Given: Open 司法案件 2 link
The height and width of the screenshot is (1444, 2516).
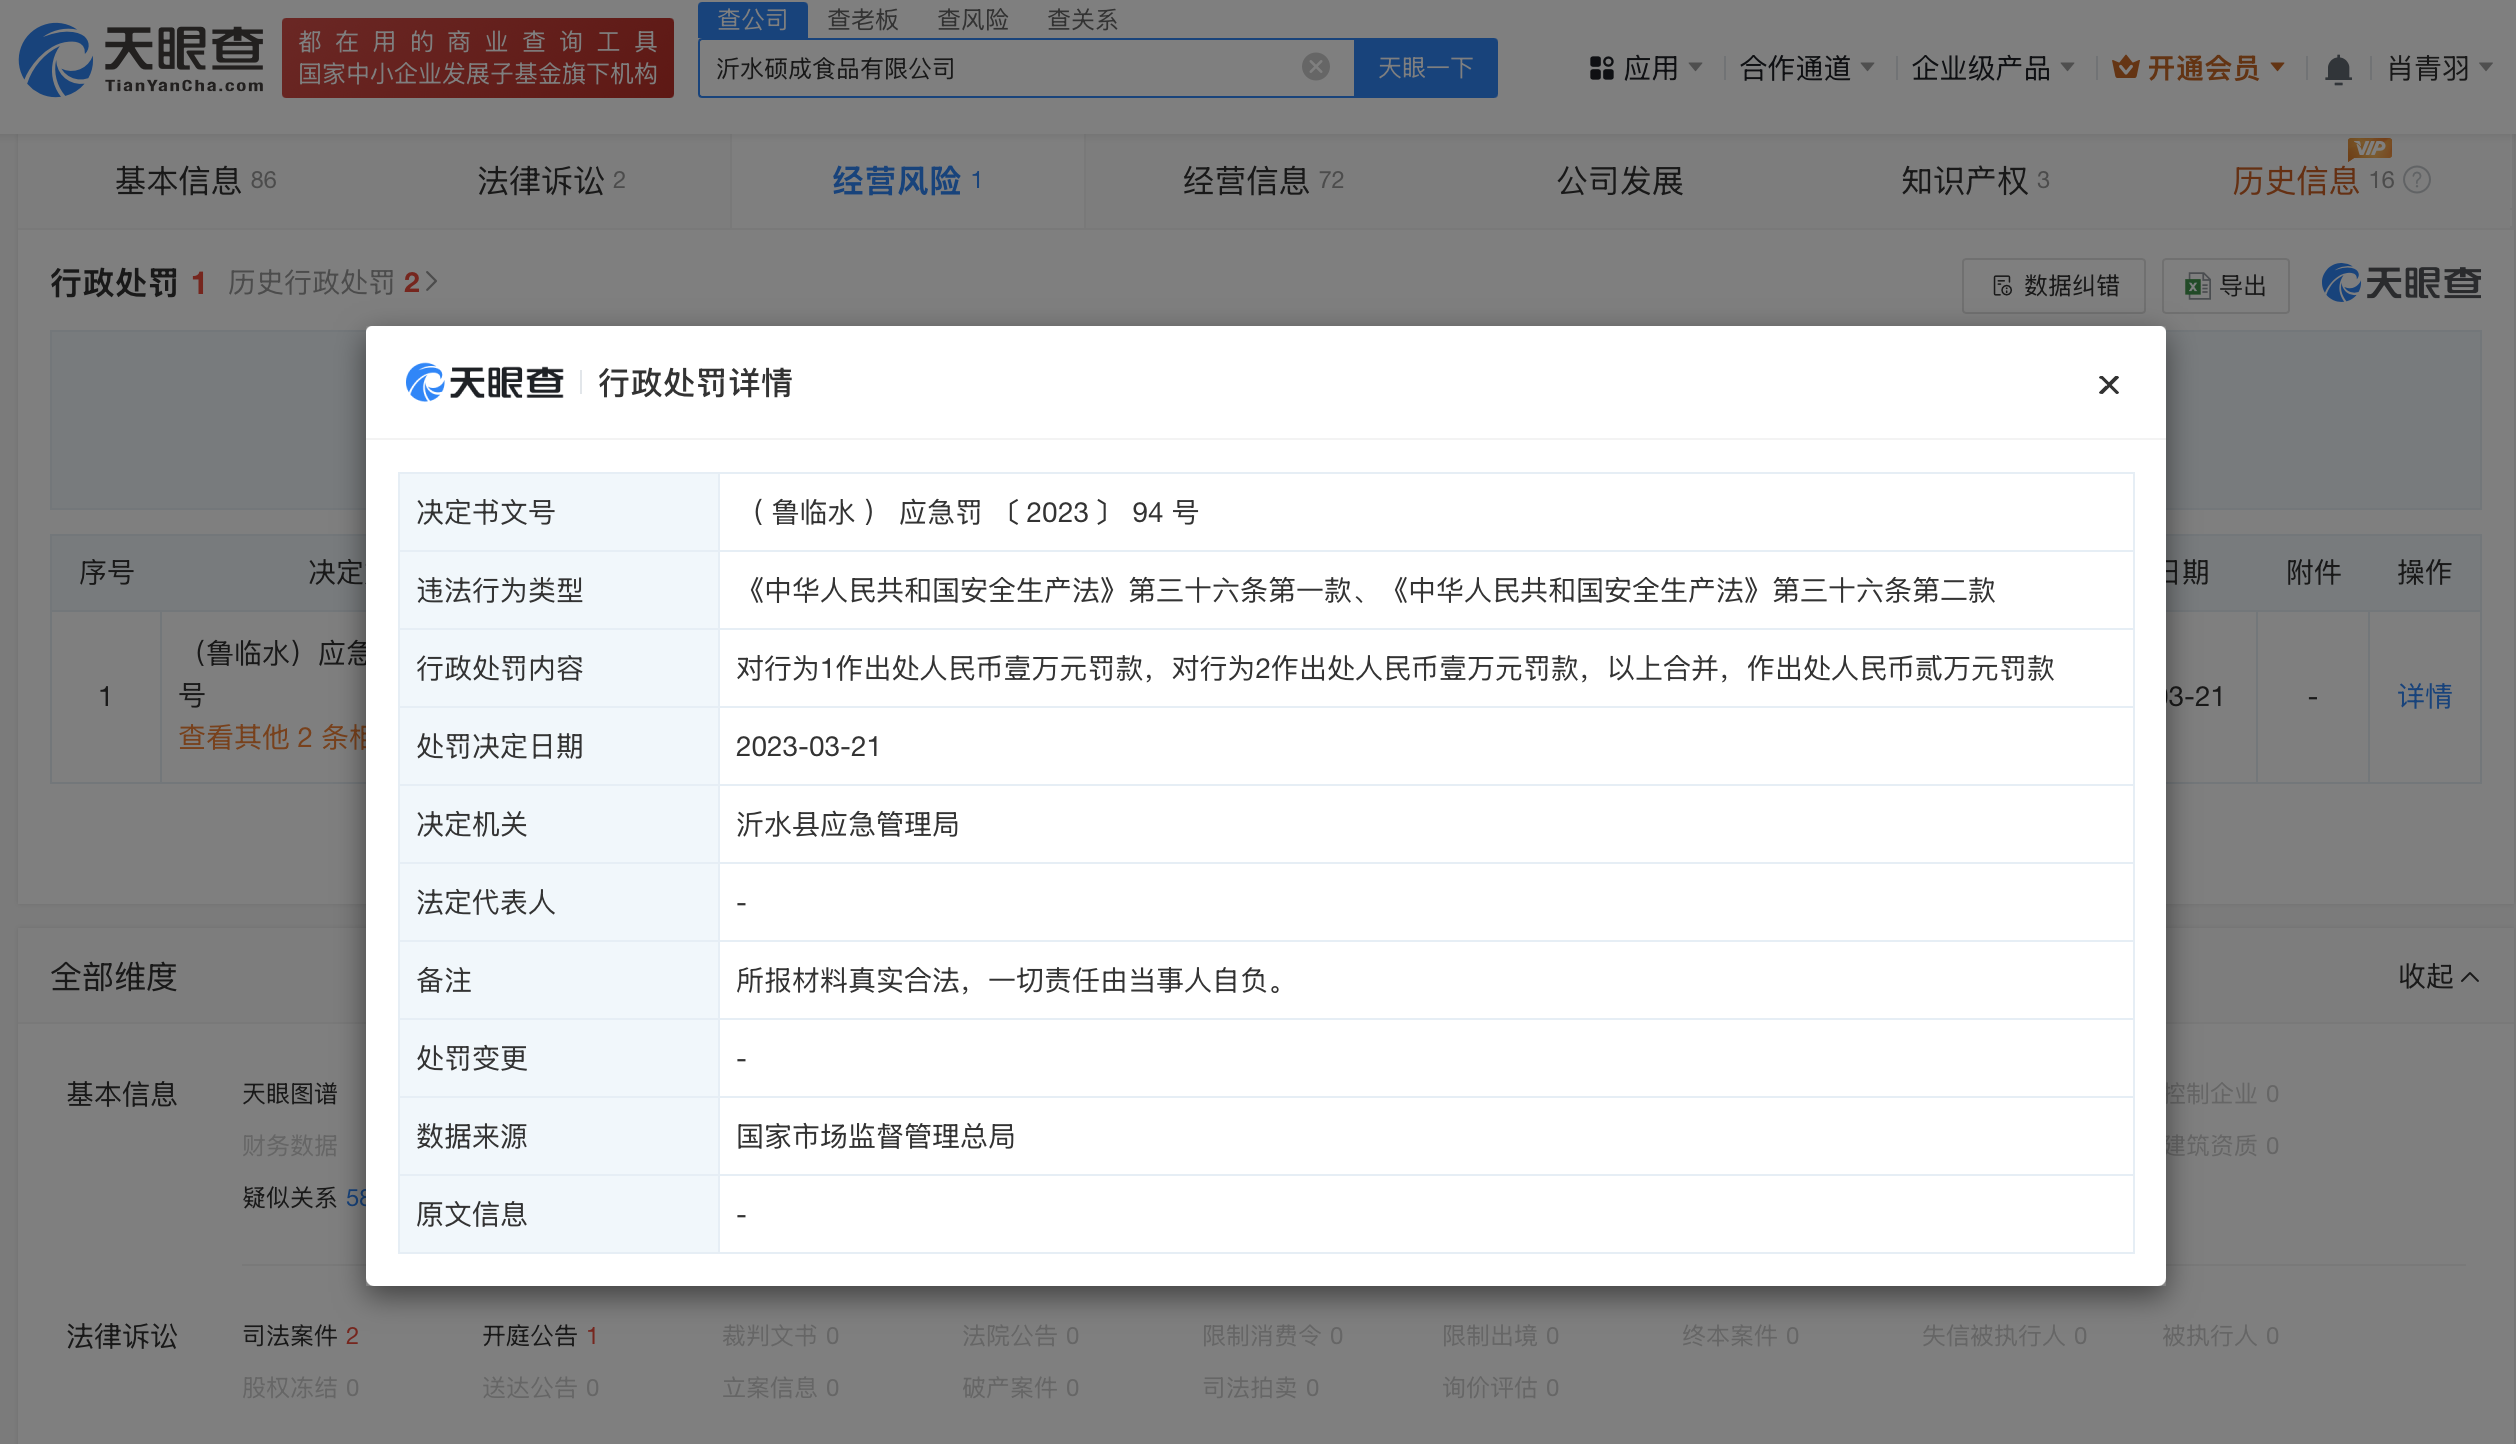Looking at the screenshot, I should [300, 1336].
